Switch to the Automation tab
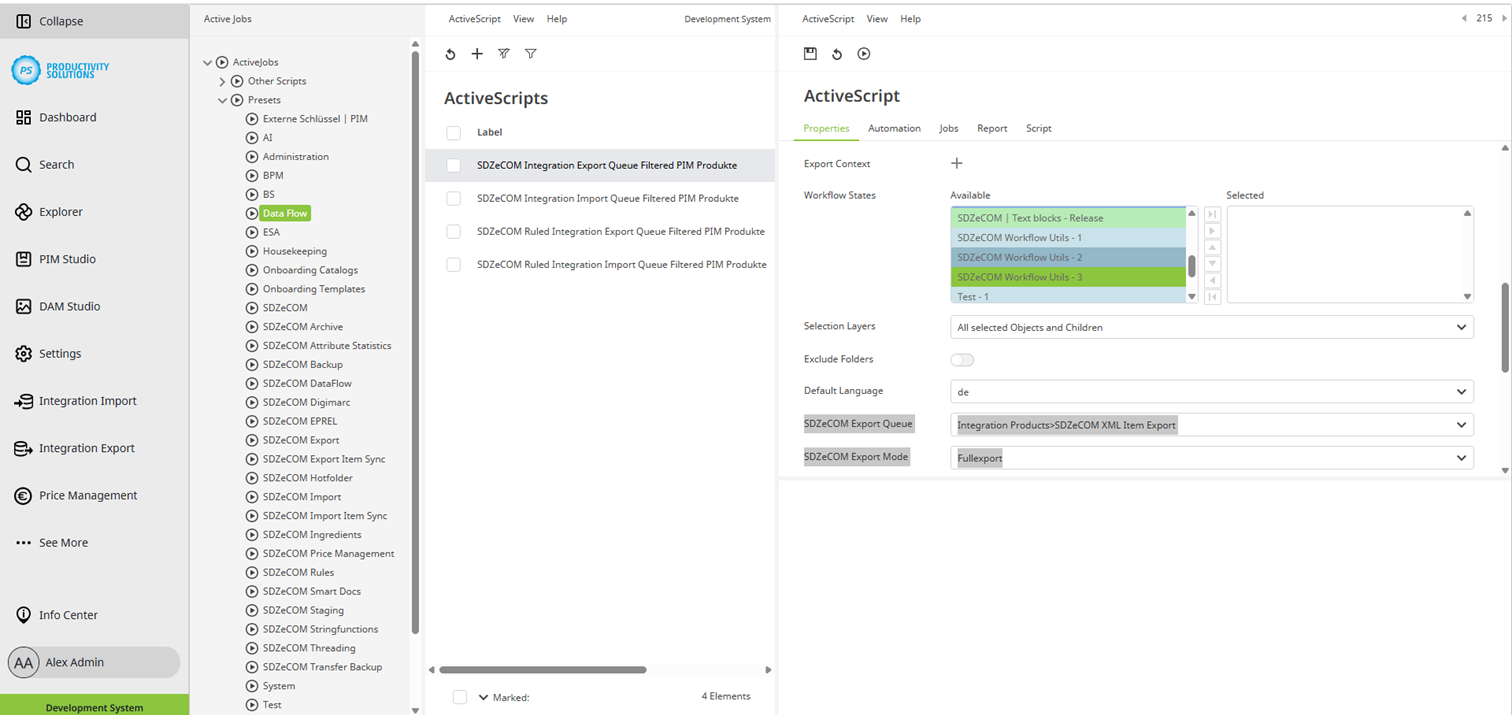1512x715 pixels. pyautogui.click(x=894, y=128)
